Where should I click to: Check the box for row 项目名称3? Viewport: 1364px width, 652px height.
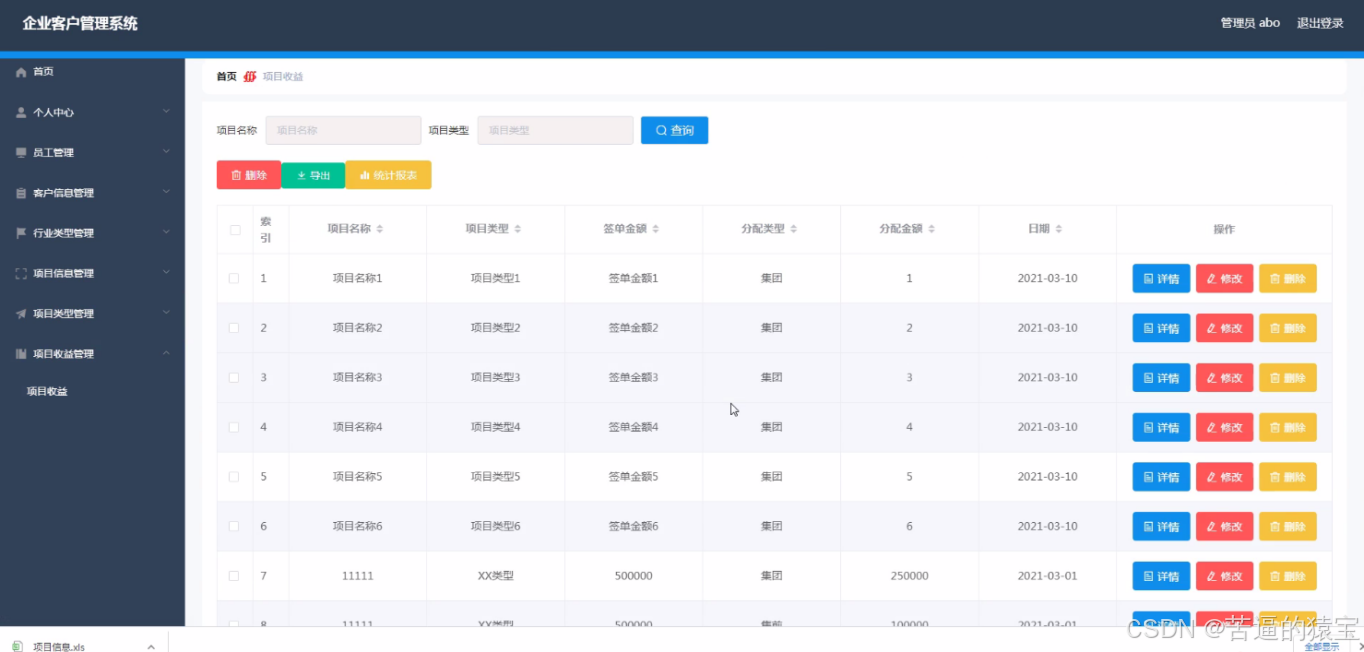click(x=234, y=377)
